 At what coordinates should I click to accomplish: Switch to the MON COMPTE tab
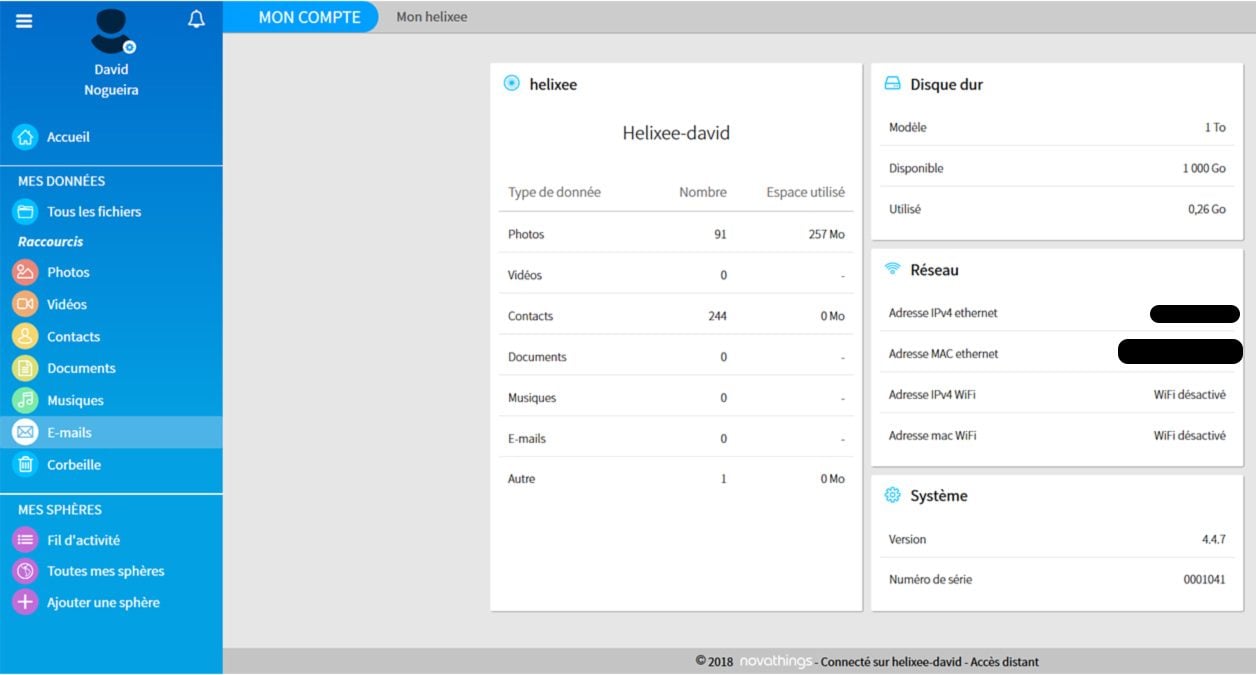[x=303, y=17]
